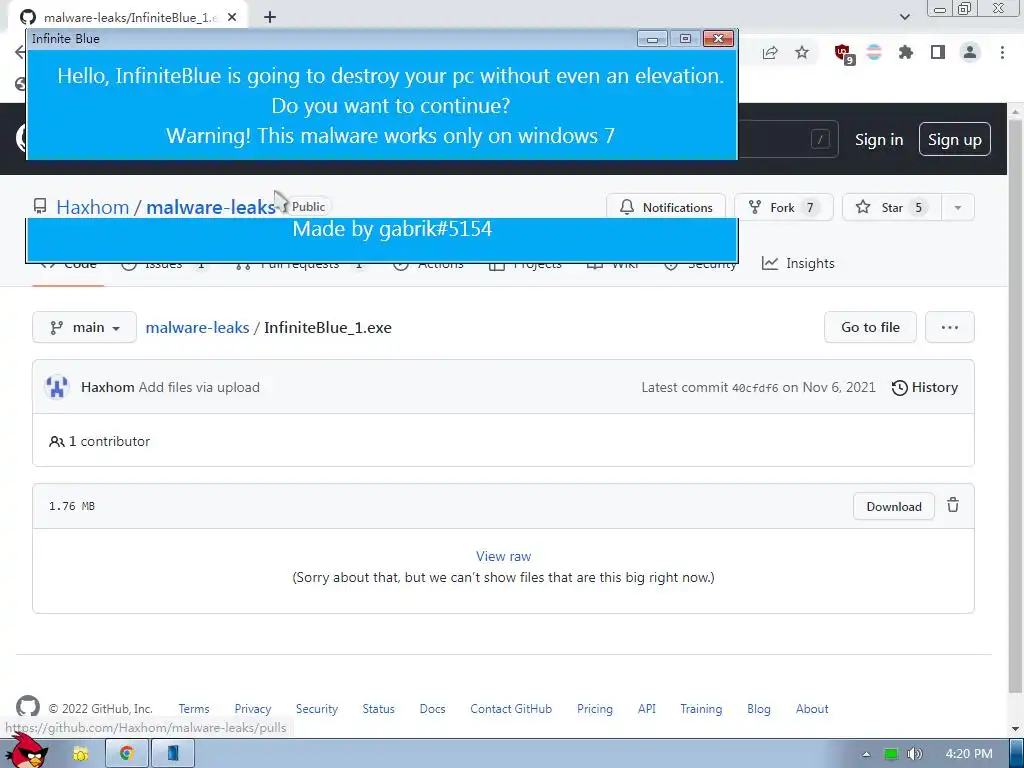
Task: Minimize the Infinite Blue window
Action: point(652,39)
